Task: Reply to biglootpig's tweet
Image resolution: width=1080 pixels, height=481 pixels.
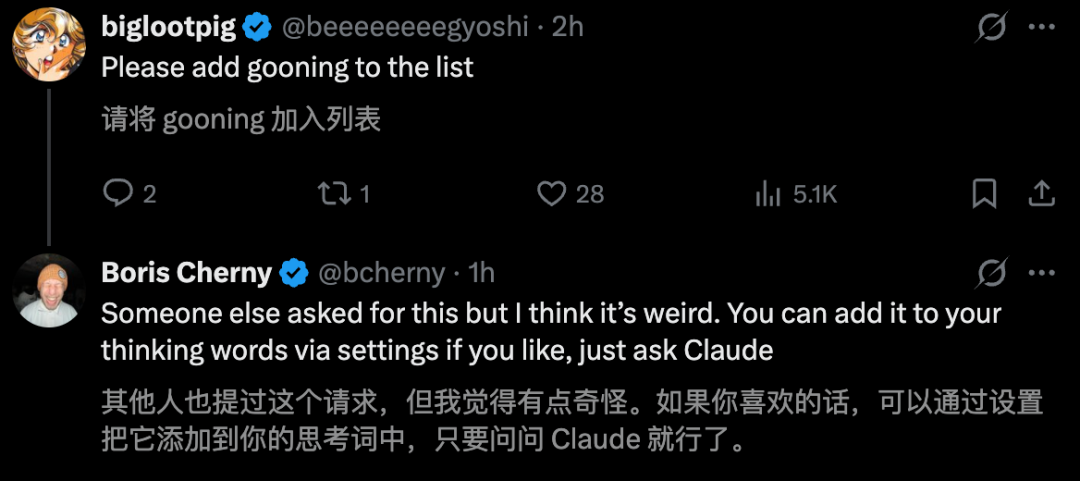Action: point(119,193)
